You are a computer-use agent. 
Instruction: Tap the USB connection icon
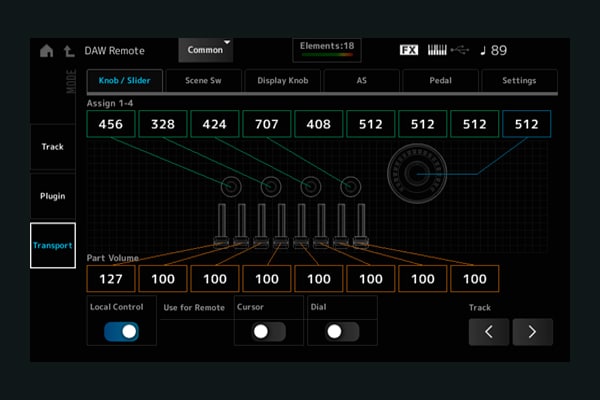pyautogui.click(x=460, y=50)
